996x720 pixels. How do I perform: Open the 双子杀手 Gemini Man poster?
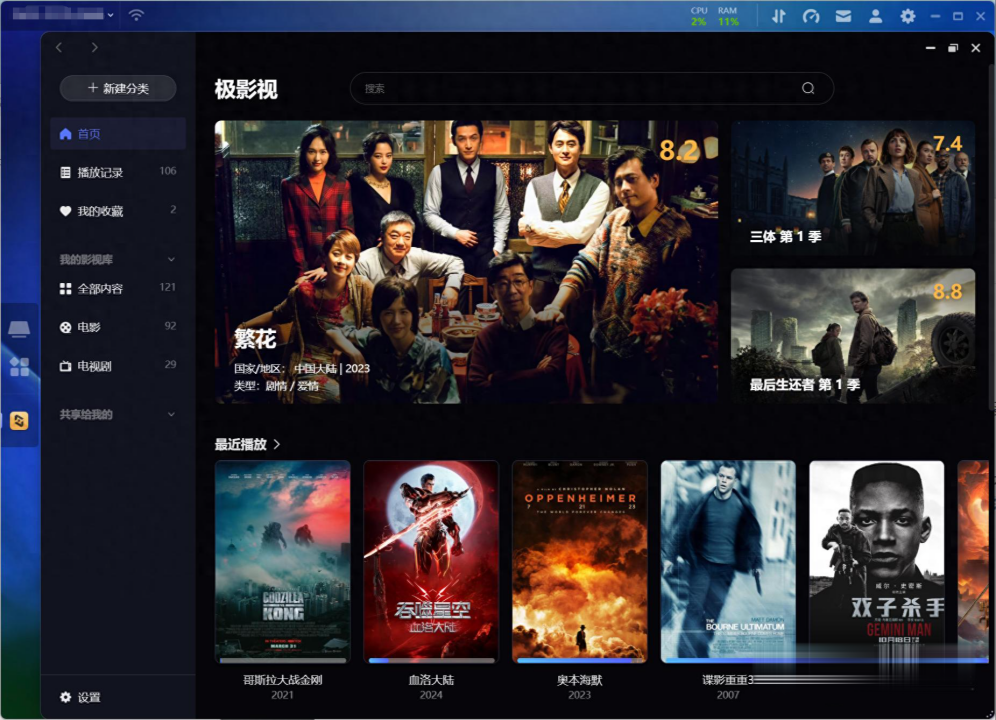(x=877, y=561)
